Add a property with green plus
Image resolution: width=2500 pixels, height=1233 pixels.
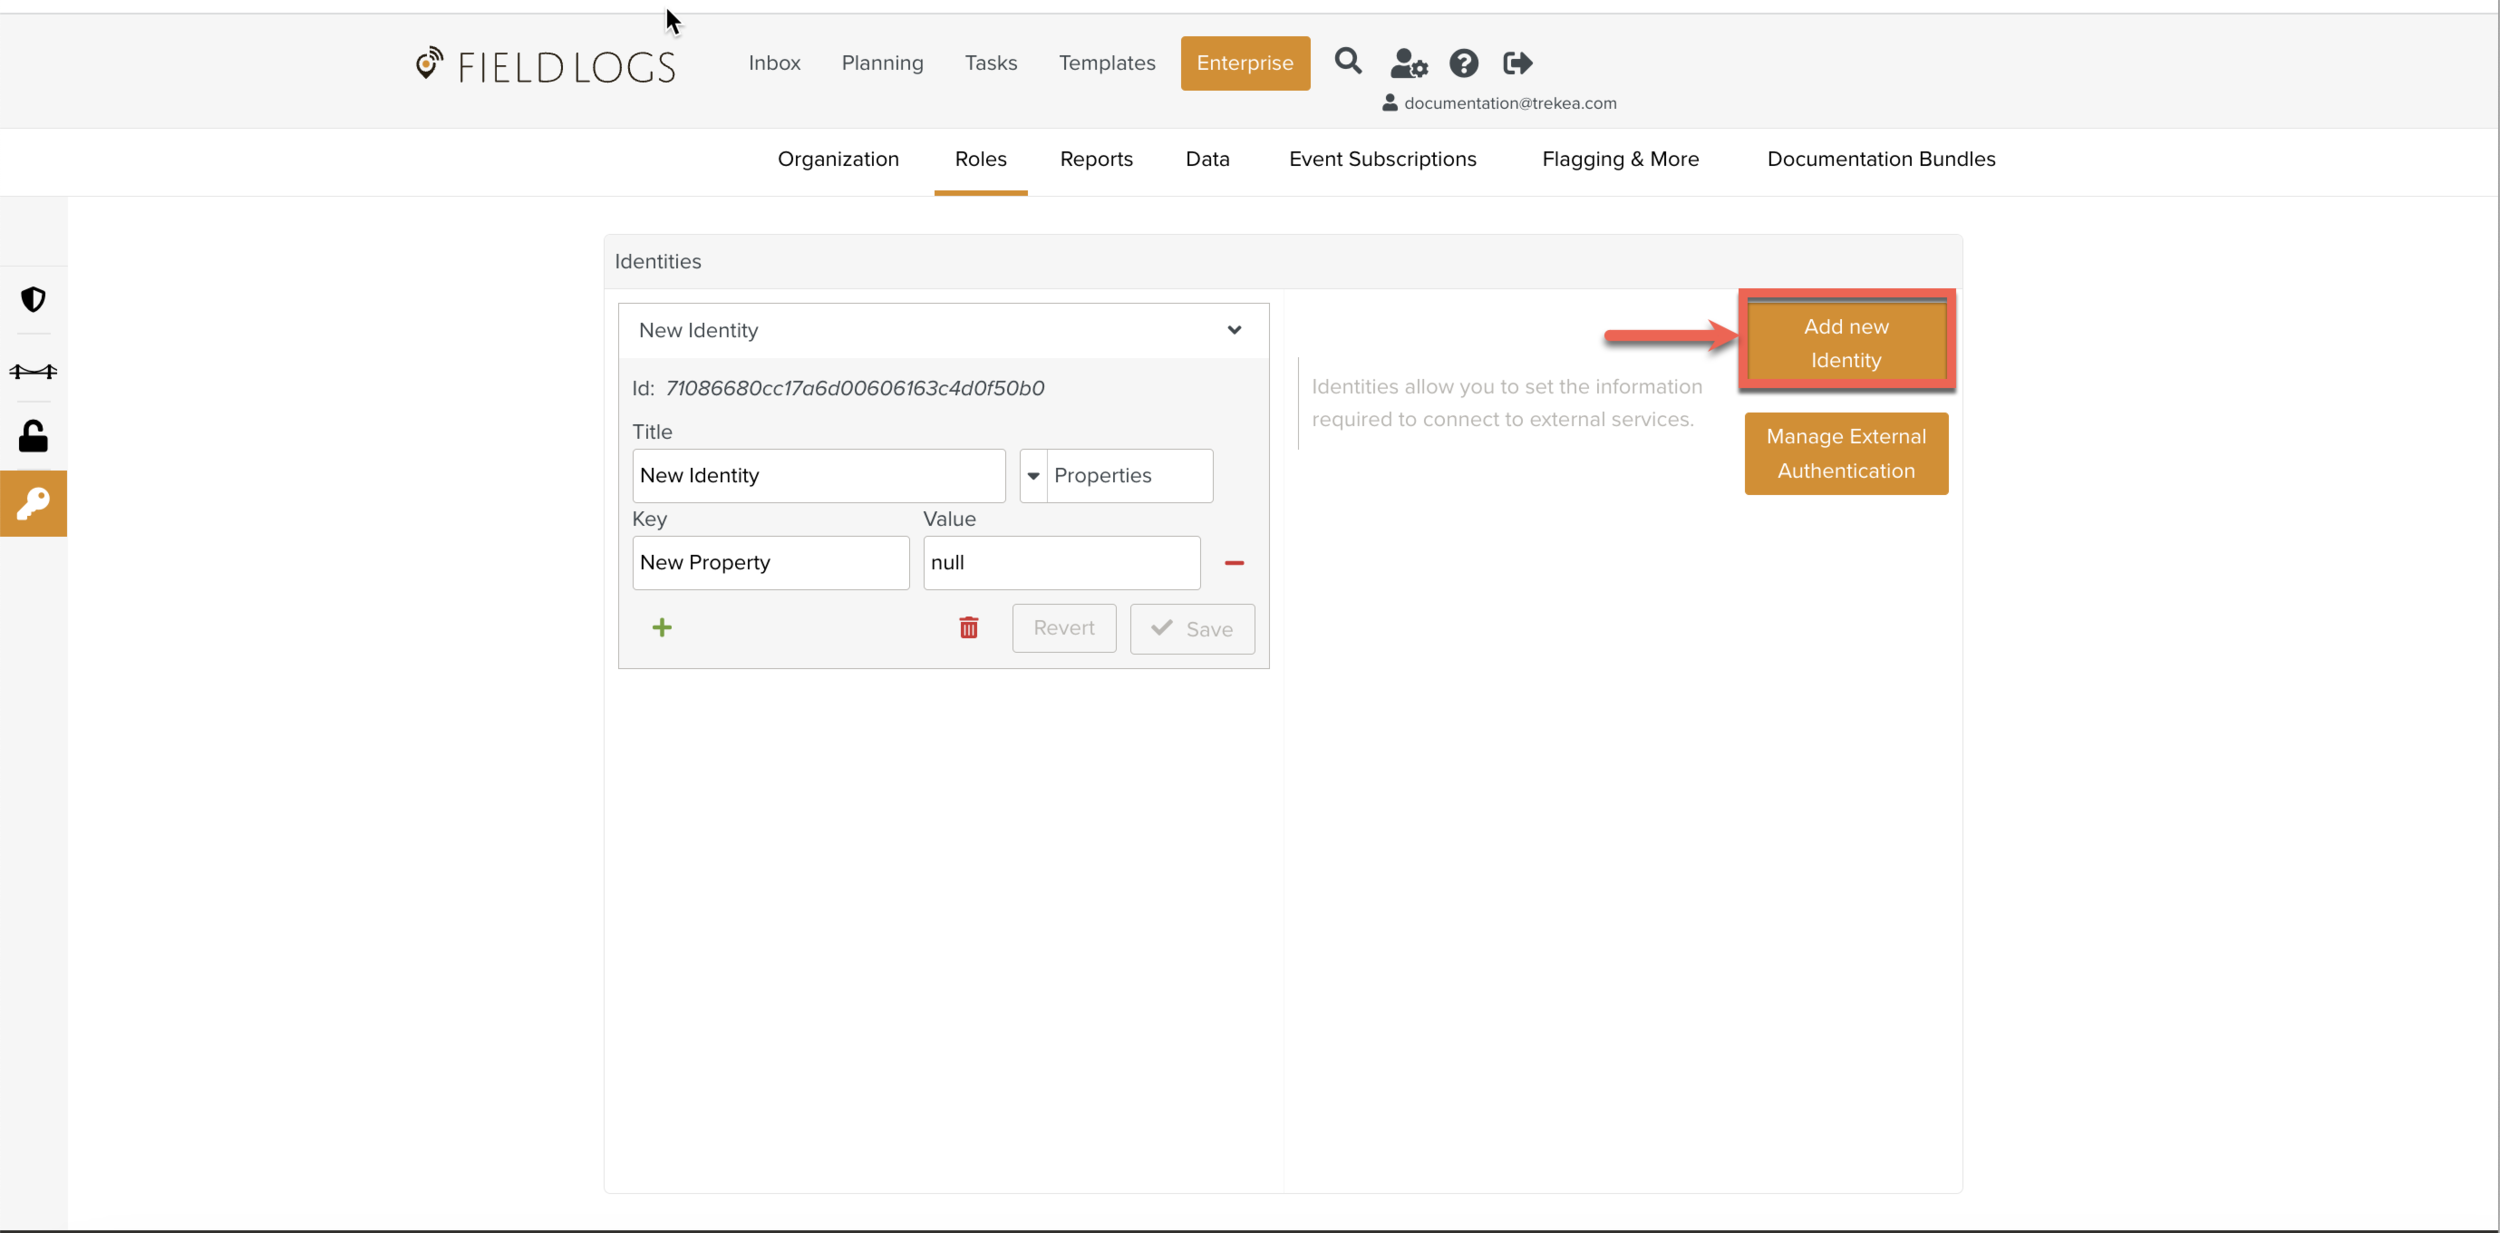tap(661, 627)
